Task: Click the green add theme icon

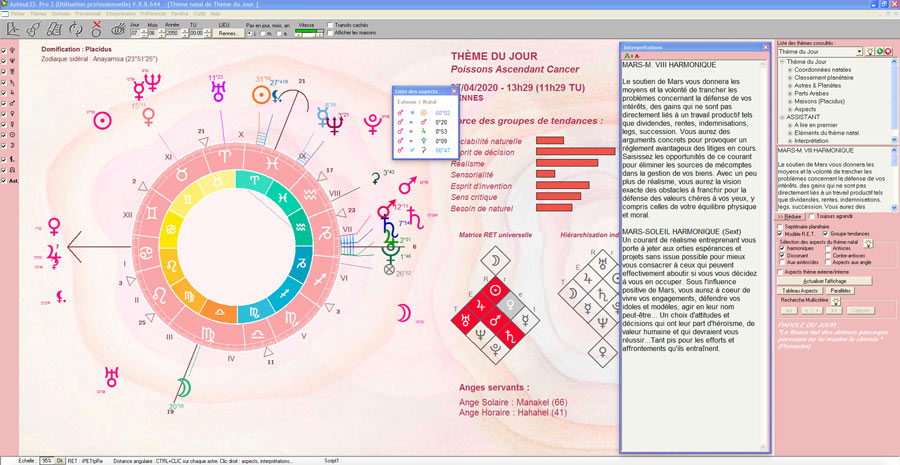Action: [x=879, y=52]
